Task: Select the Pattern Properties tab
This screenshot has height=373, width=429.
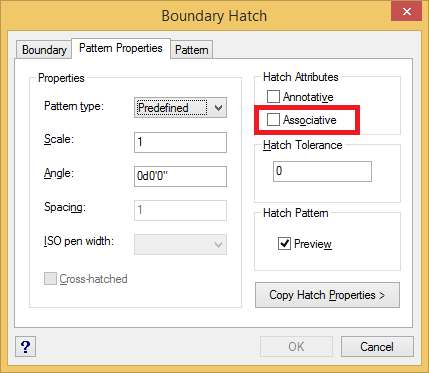Action: pyautogui.click(x=121, y=48)
